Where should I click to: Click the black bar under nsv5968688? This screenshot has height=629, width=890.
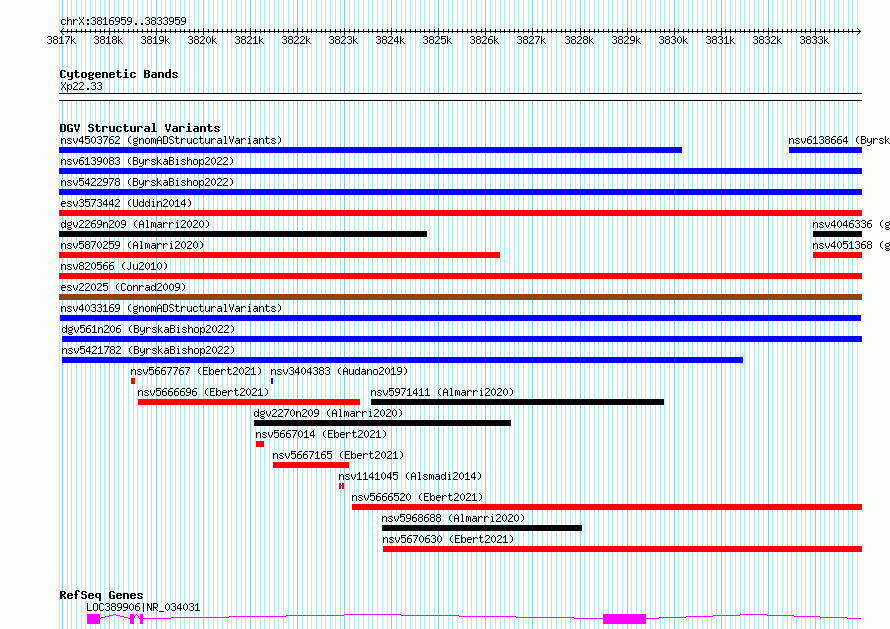pyautogui.click(x=482, y=529)
